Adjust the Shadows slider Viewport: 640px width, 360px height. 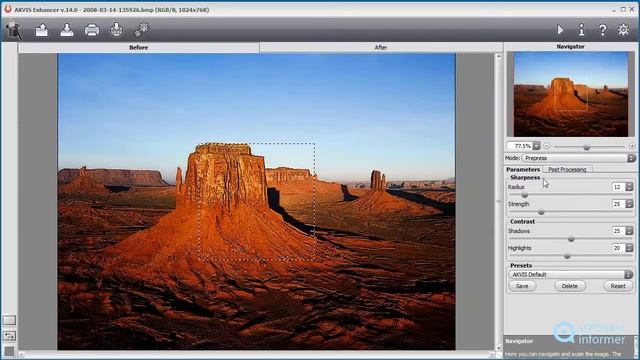coord(571,239)
